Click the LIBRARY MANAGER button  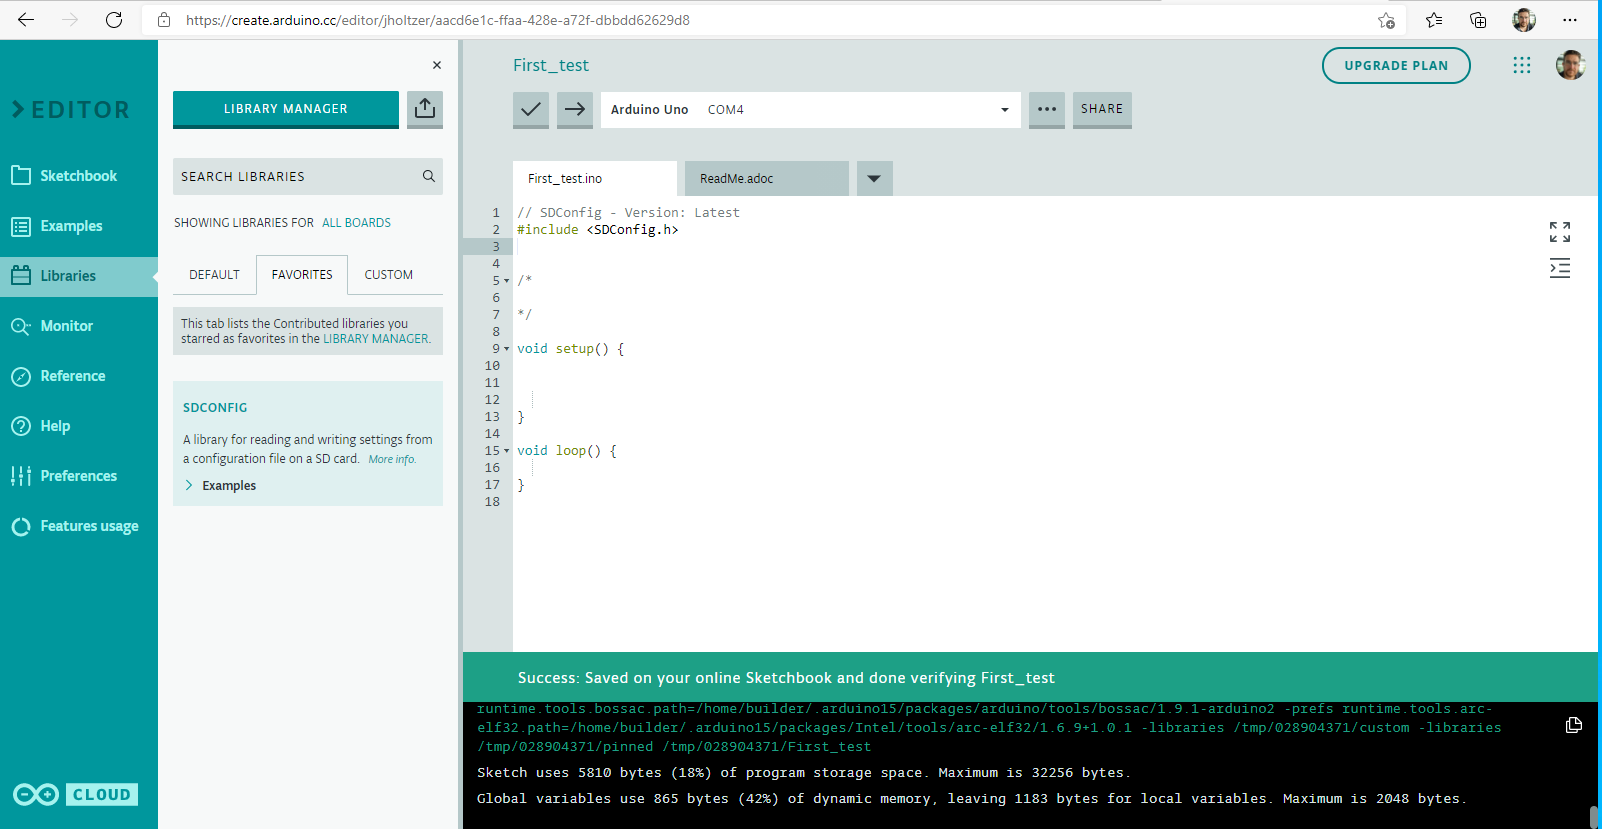(286, 109)
